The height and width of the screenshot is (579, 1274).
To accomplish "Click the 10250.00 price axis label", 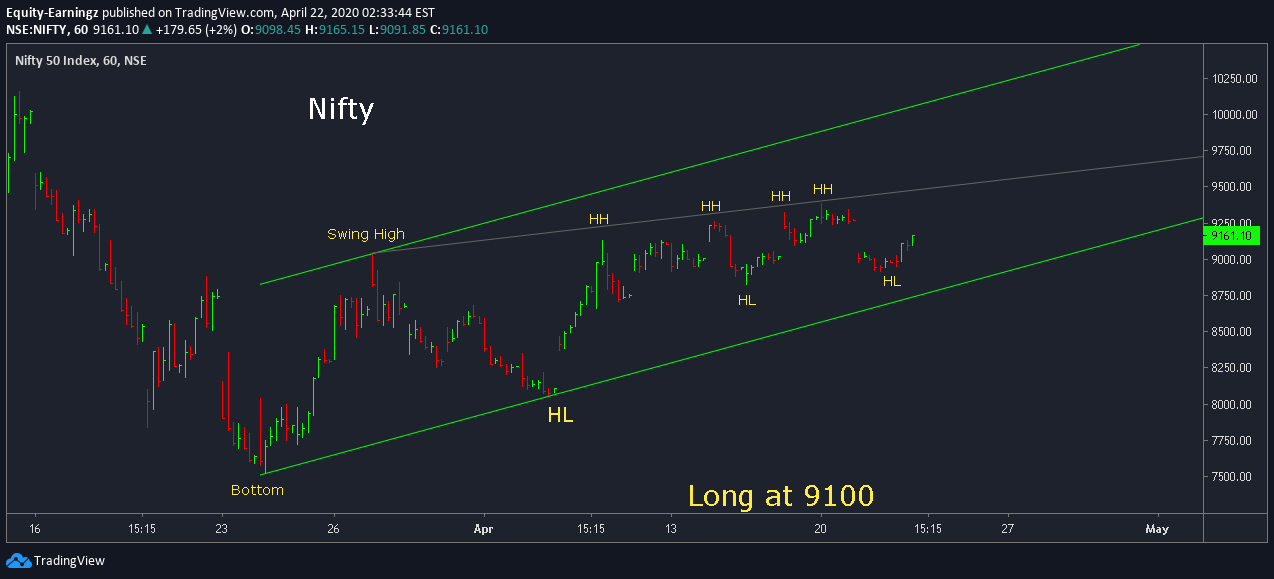I will tap(1233, 79).
